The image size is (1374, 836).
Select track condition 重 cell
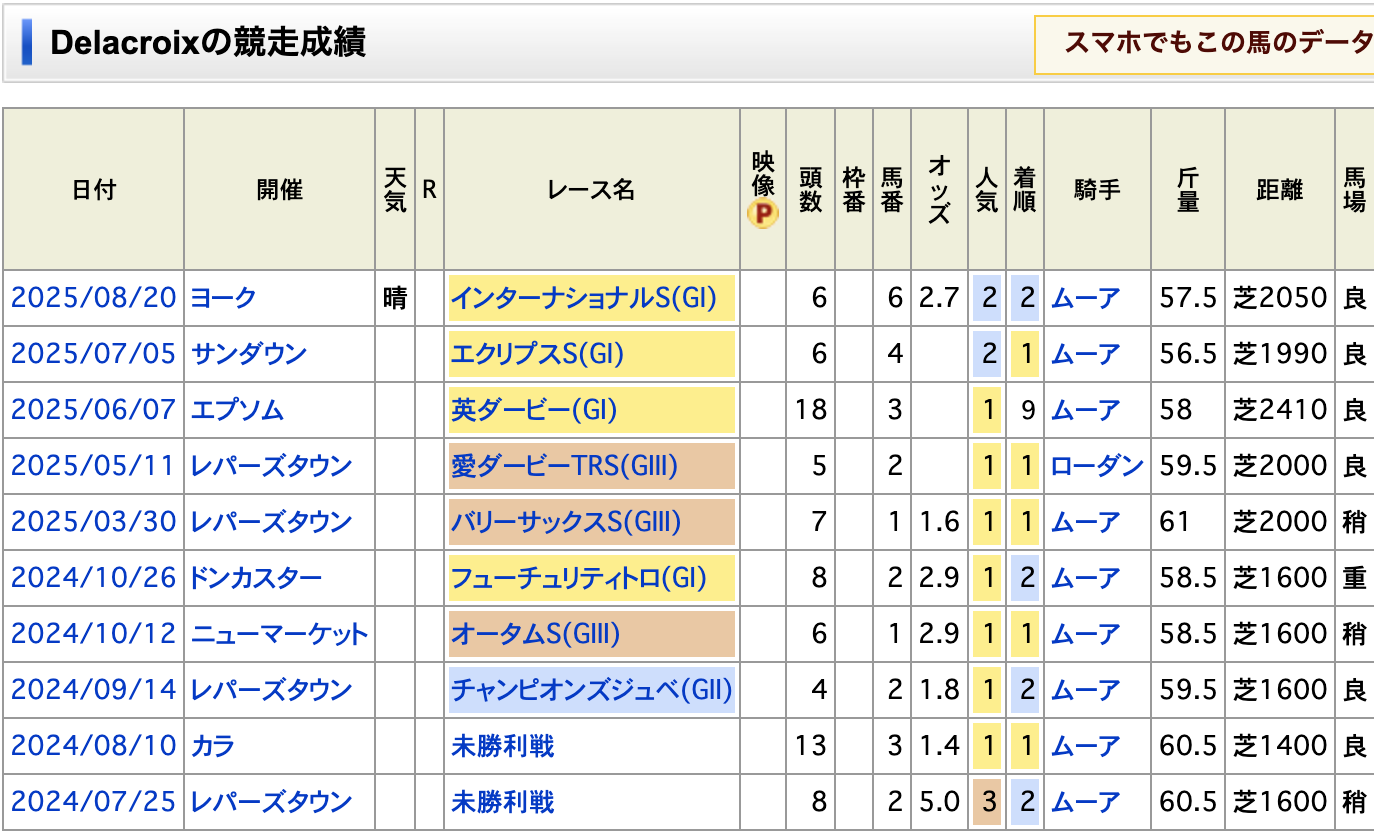(x=1355, y=578)
